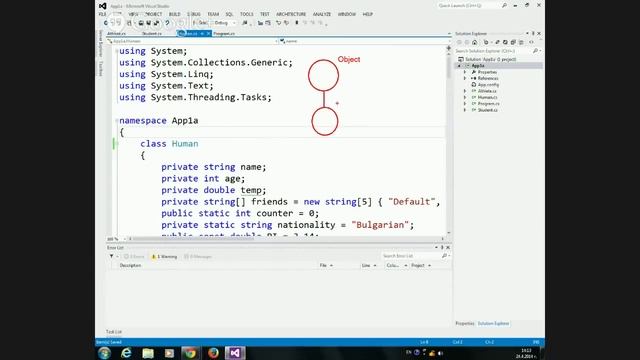Open the ARCHITECTURE menu

coord(291,14)
